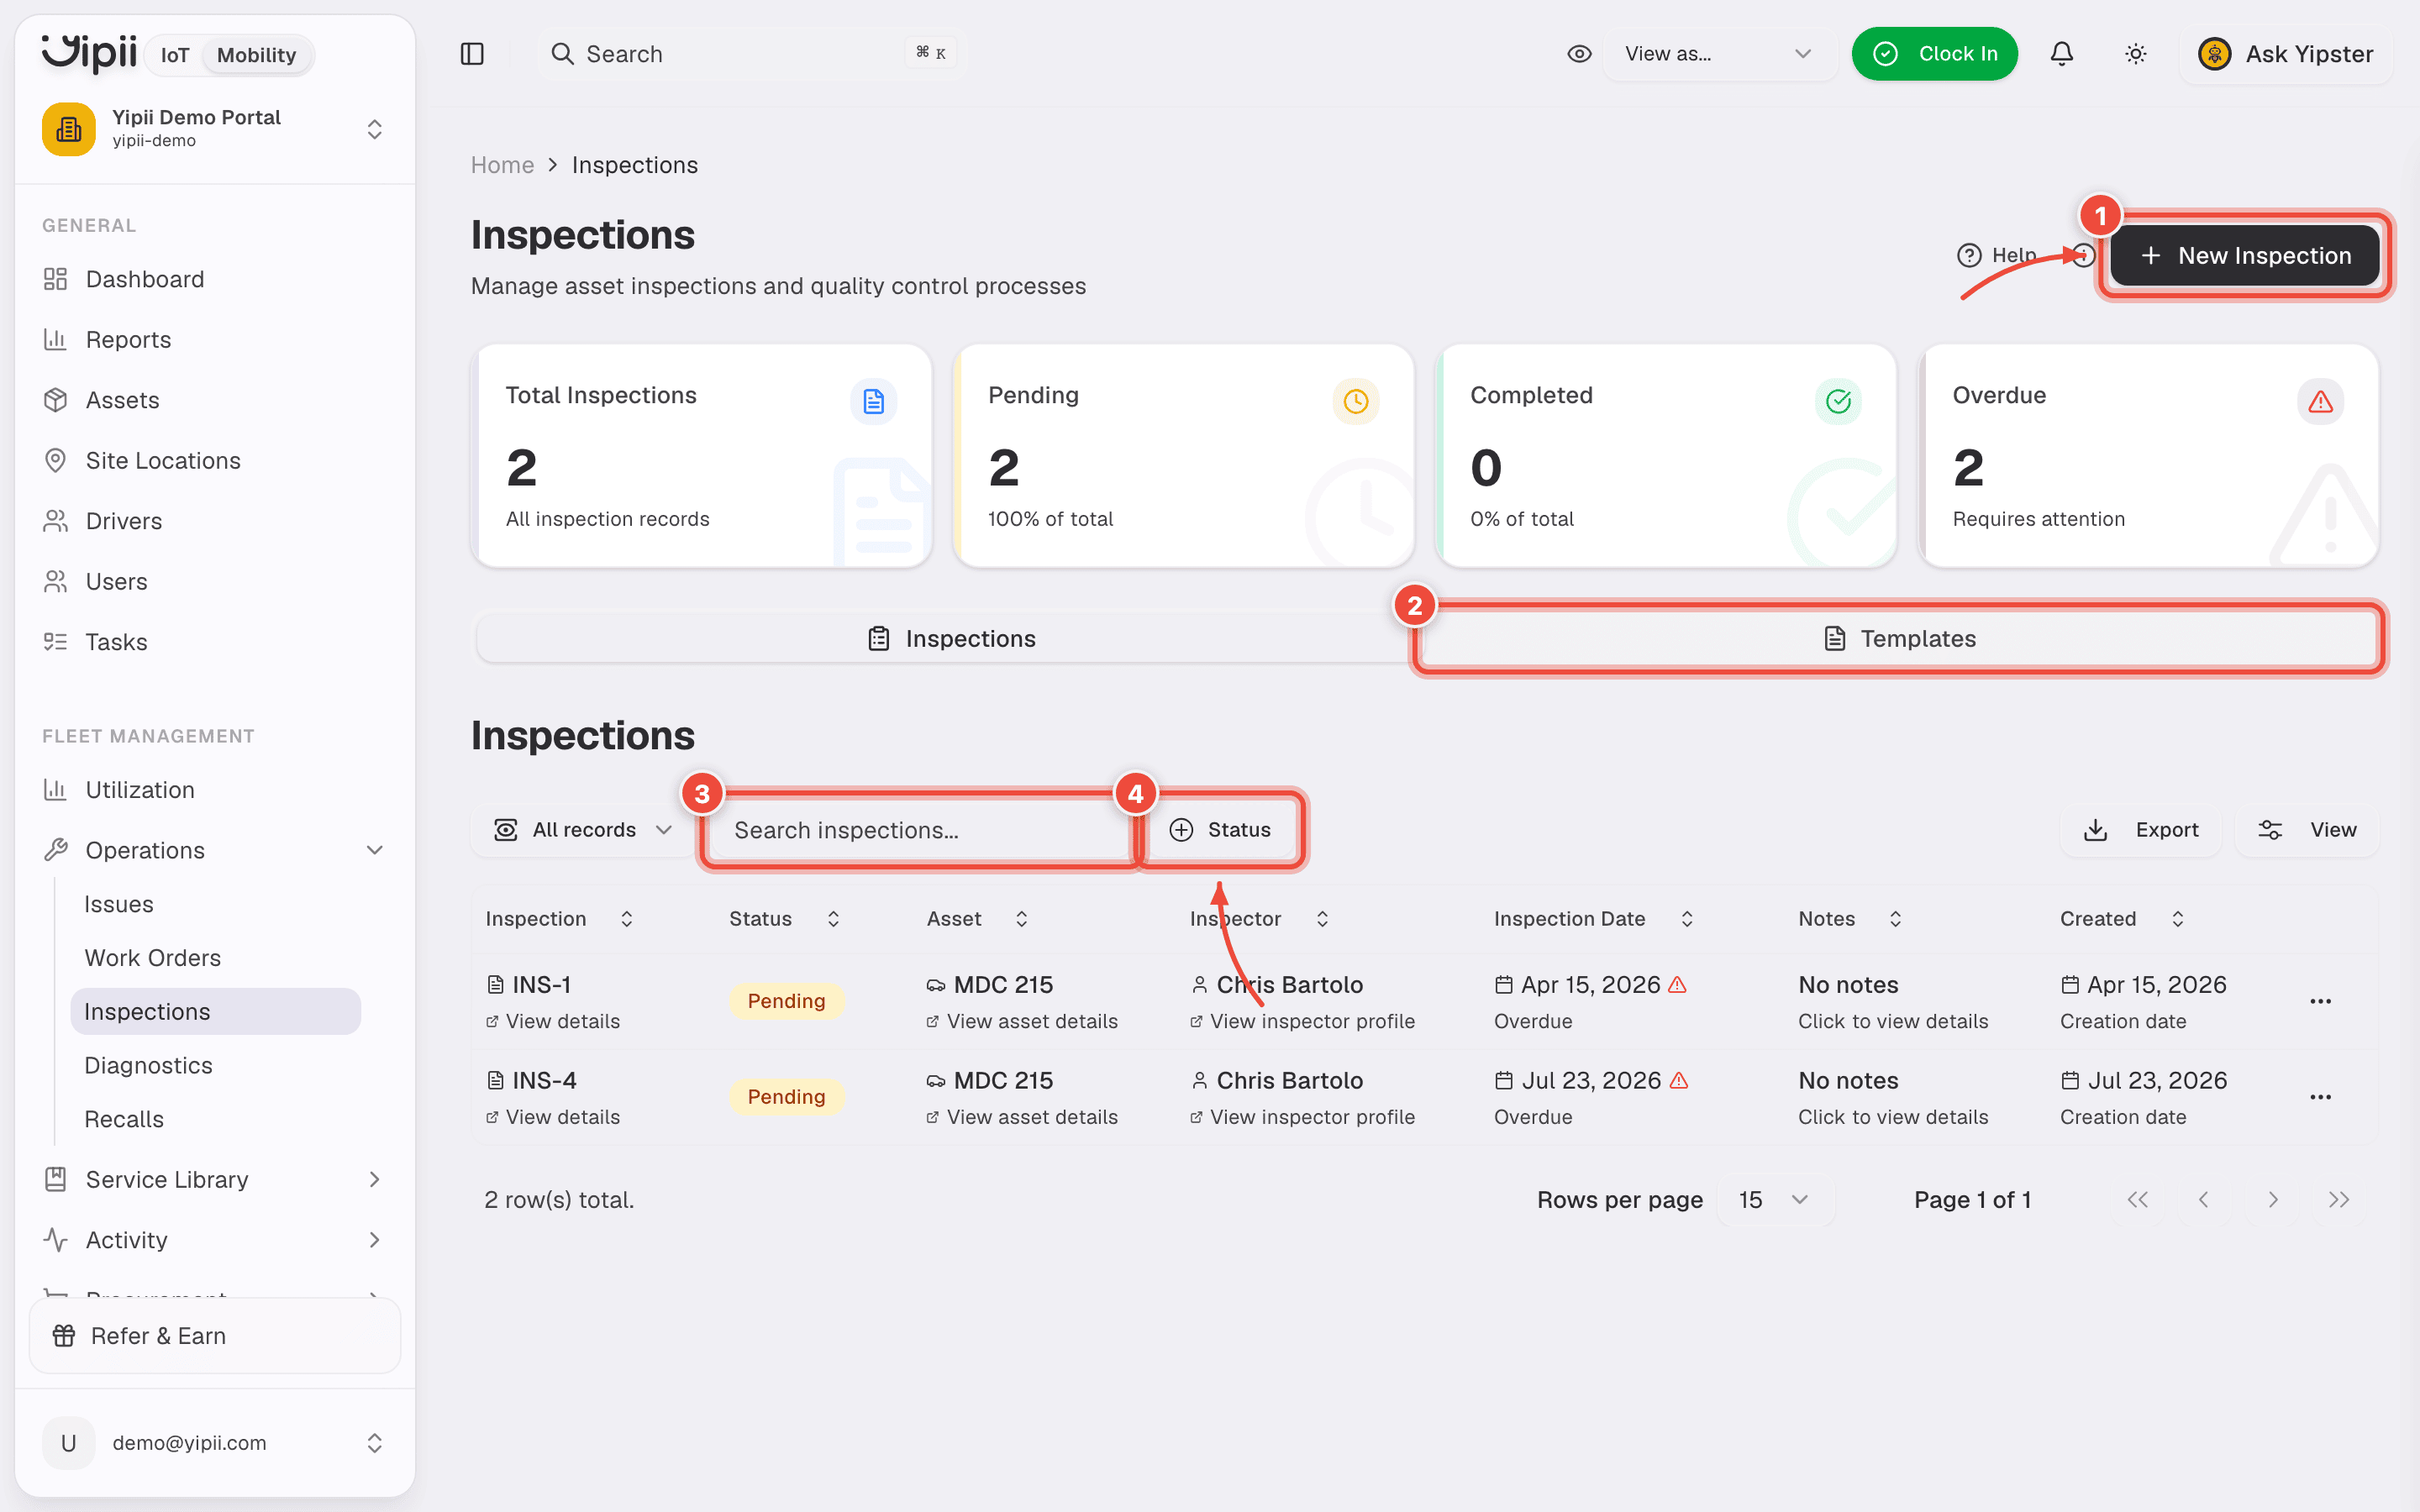
Task: Click Pending clock icon
Action: (x=1355, y=401)
